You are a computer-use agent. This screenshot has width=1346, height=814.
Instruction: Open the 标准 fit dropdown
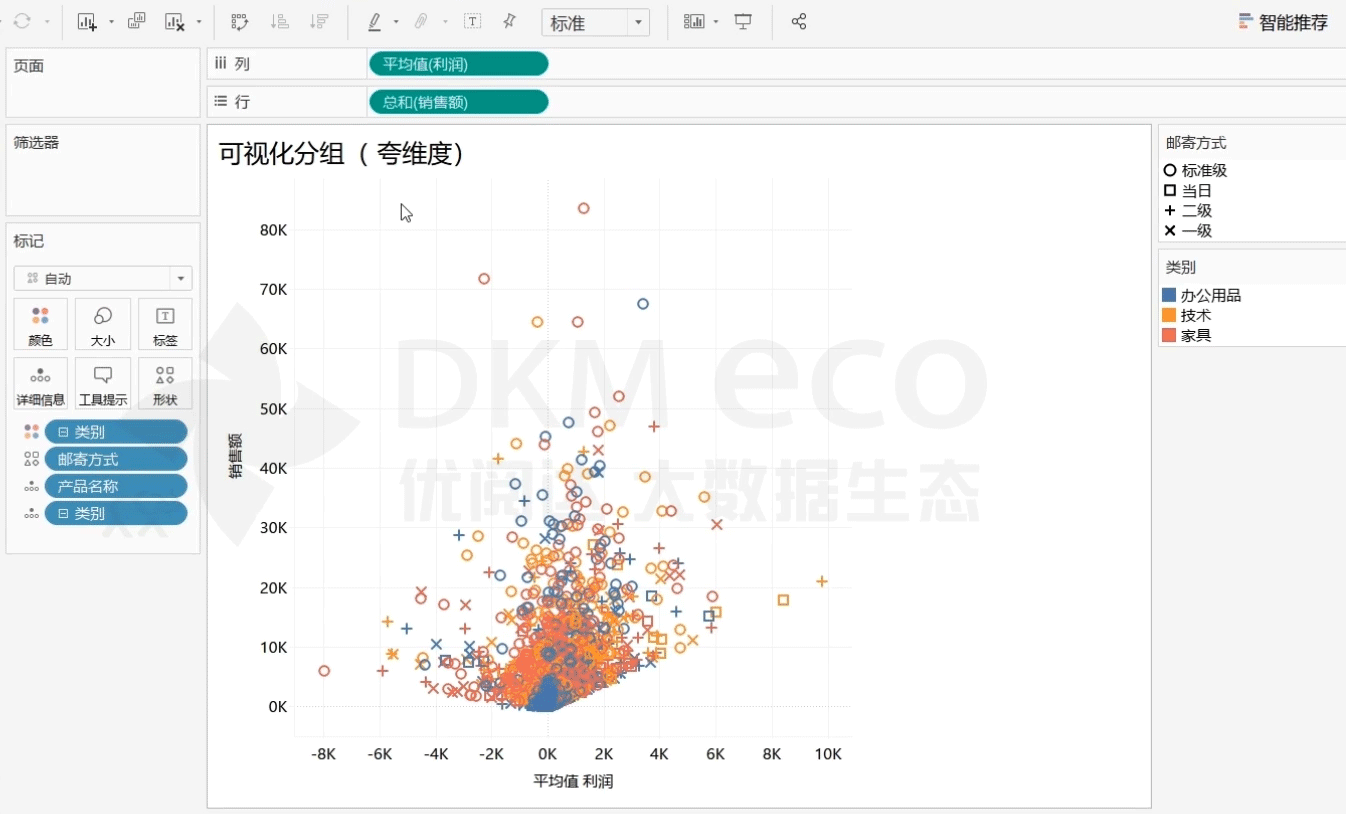[595, 22]
